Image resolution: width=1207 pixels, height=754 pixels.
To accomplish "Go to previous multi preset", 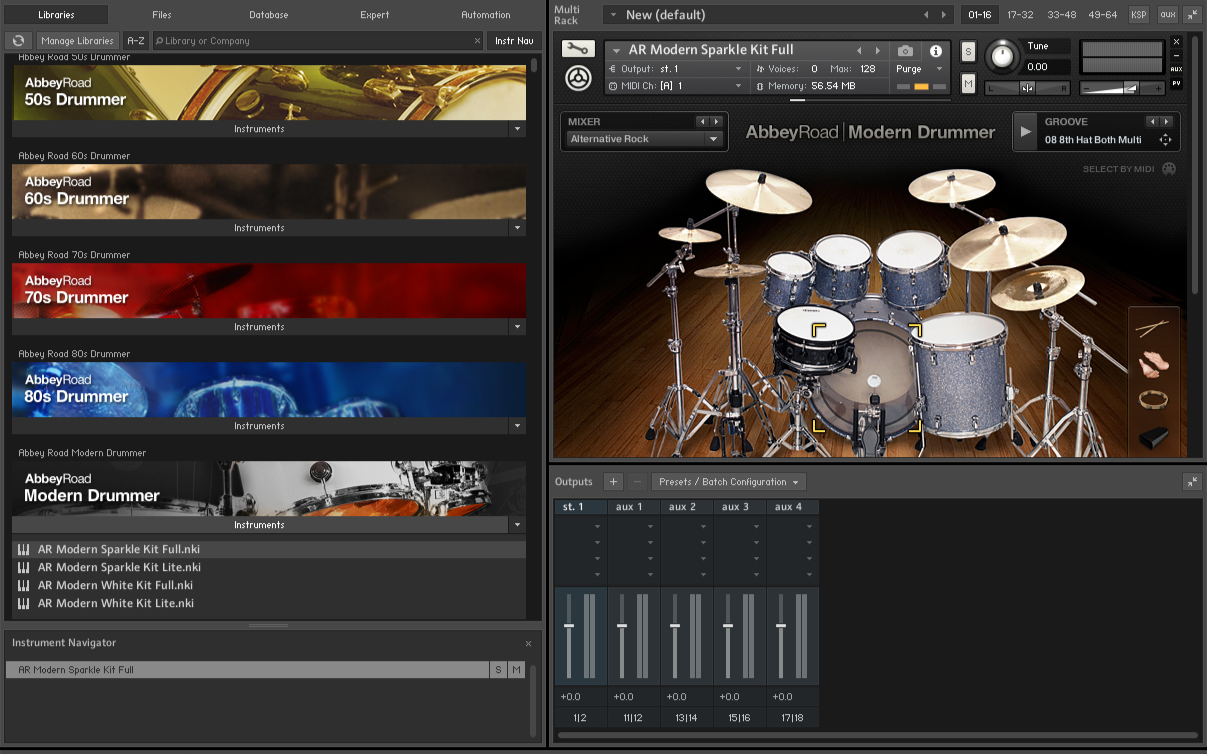I will point(926,15).
